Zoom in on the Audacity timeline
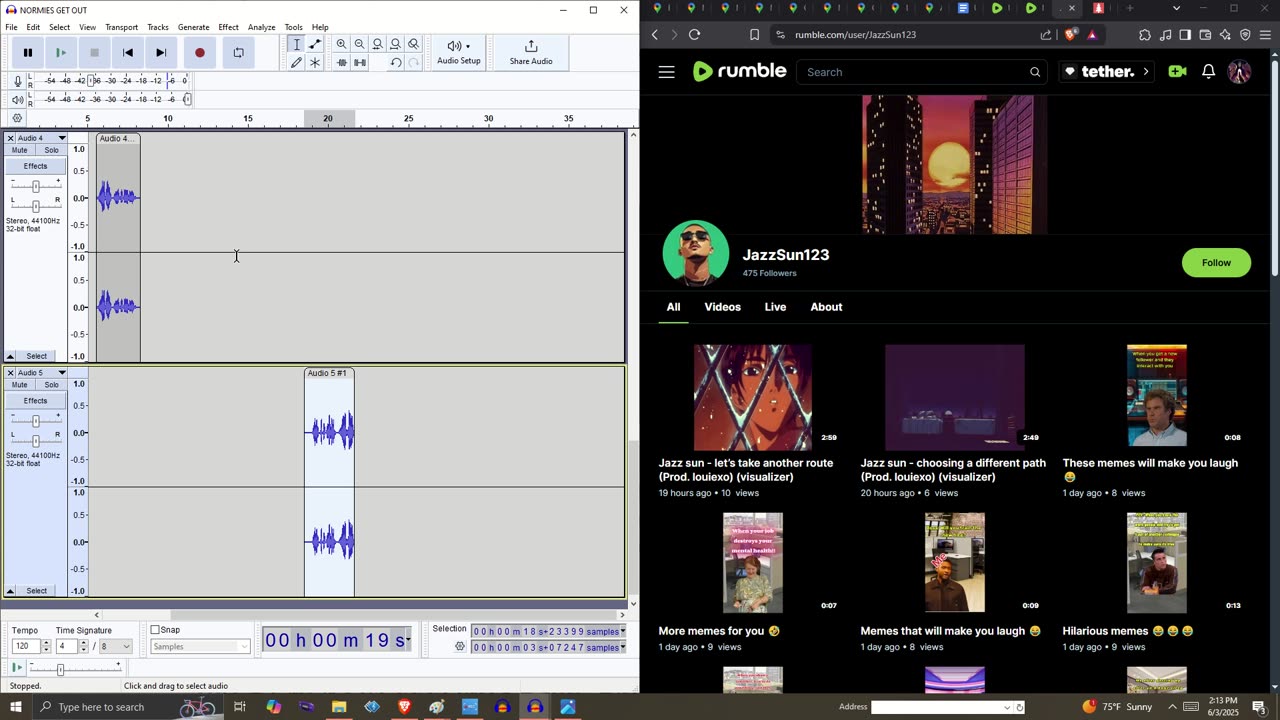 point(342,44)
